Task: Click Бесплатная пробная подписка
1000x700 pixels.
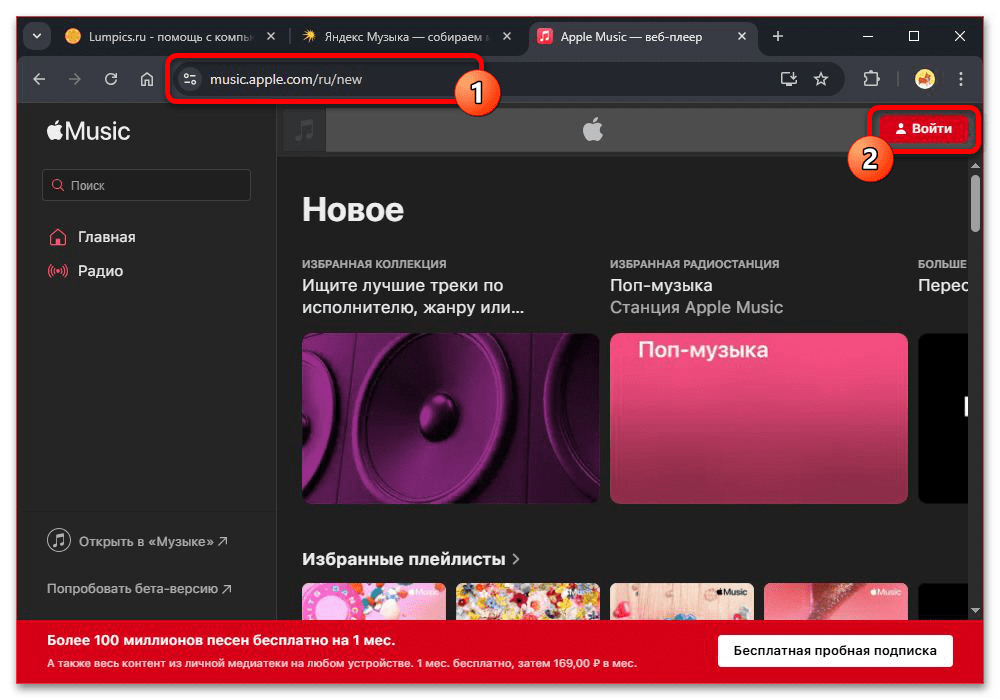Action: click(x=835, y=650)
